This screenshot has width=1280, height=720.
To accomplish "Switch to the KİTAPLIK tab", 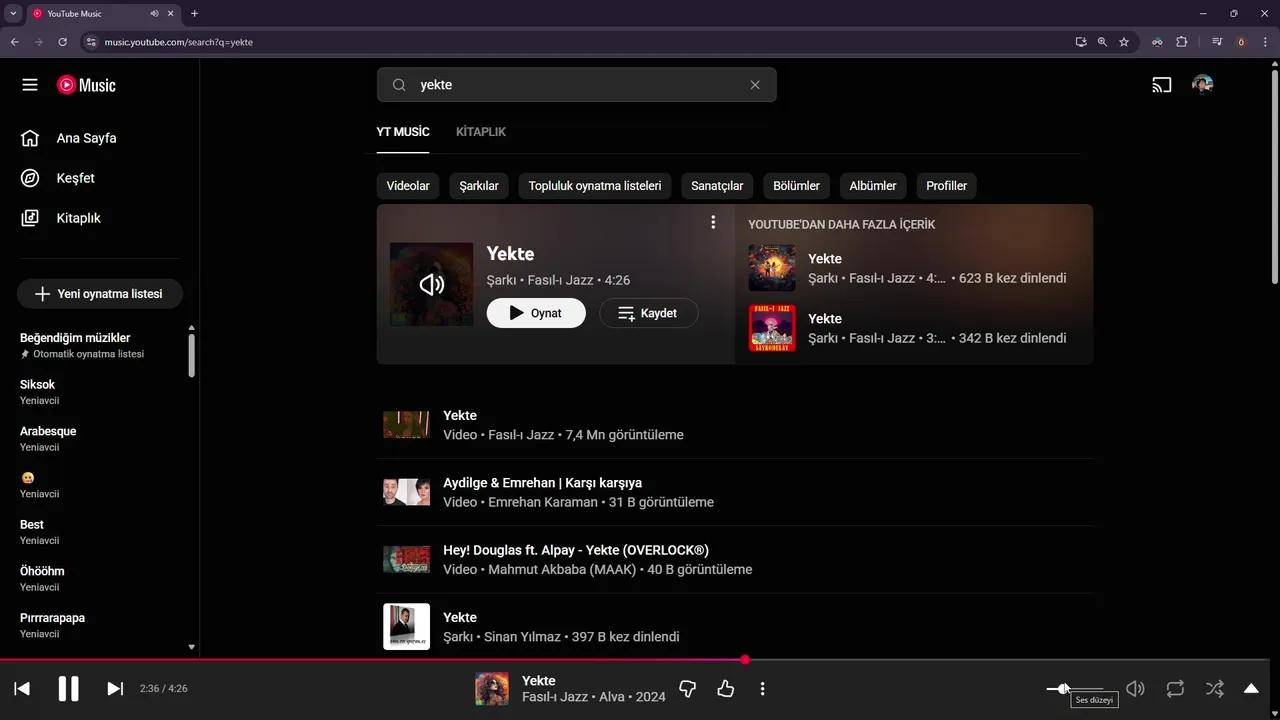I will pyautogui.click(x=481, y=132).
